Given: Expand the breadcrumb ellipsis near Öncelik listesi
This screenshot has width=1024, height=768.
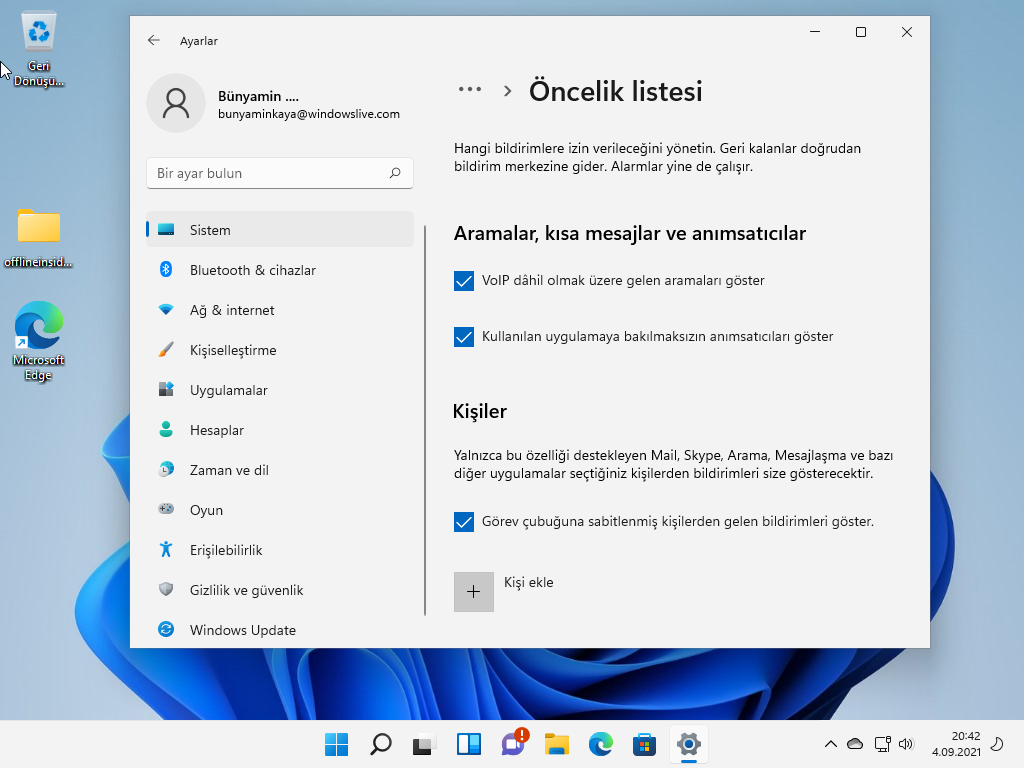Looking at the screenshot, I should (x=469, y=89).
